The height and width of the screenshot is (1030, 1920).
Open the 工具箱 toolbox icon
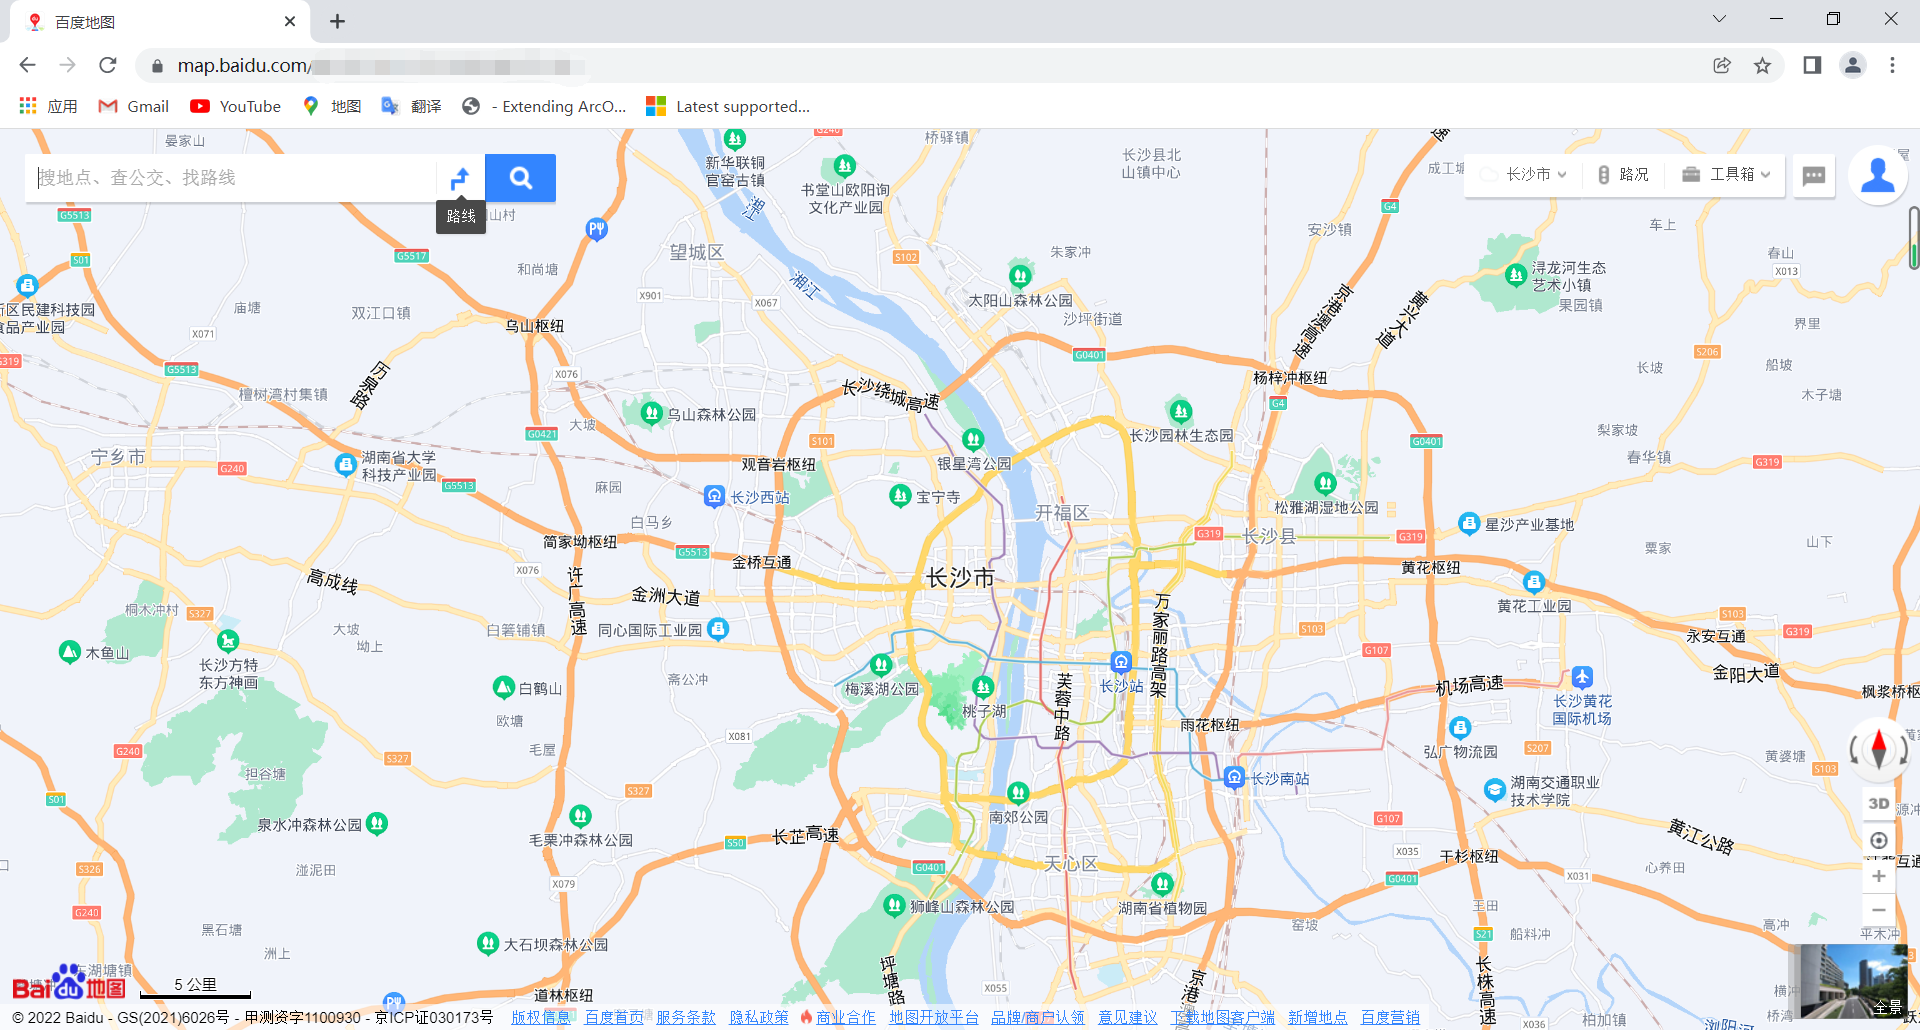pos(1691,173)
